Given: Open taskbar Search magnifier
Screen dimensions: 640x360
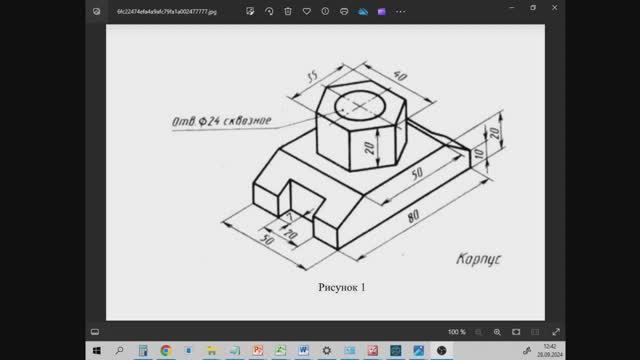Looking at the screenshot, I should click(119, 351).
